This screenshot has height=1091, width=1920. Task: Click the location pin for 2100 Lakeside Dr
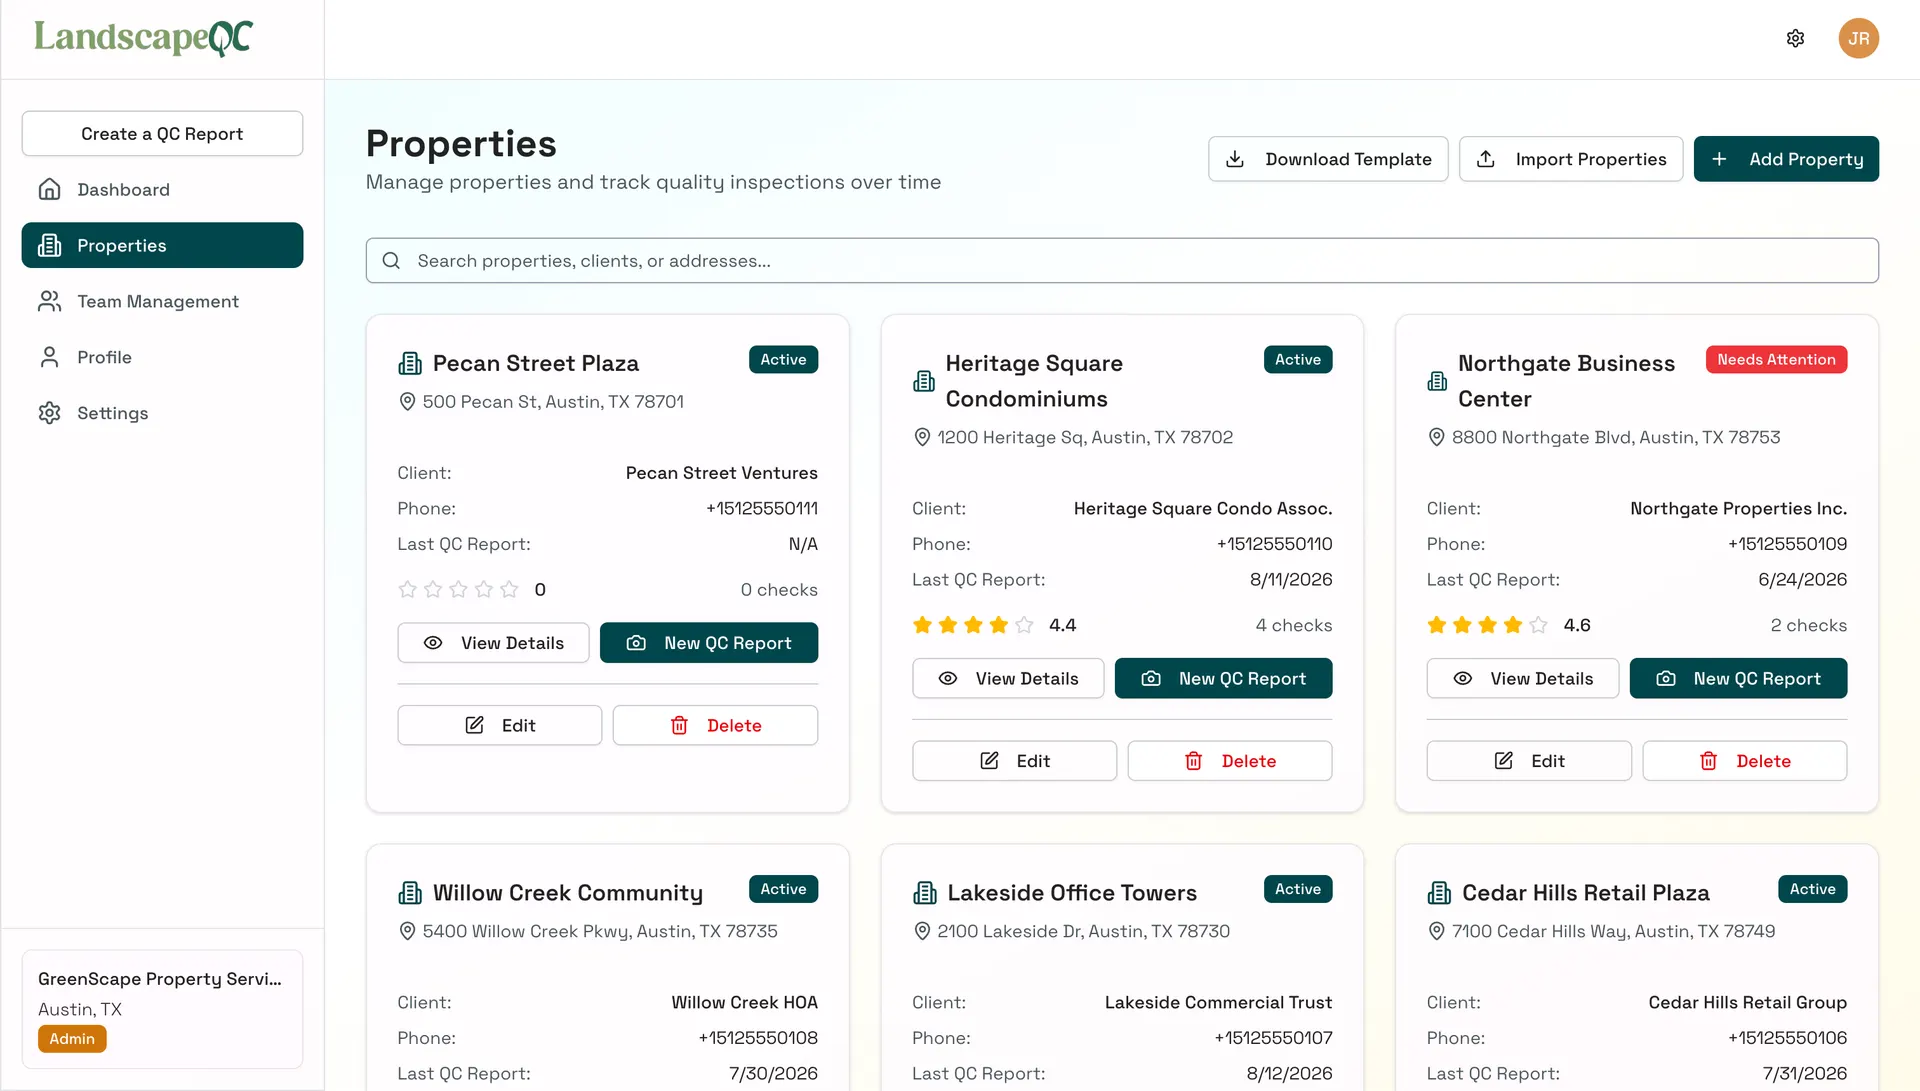point(922,932)
